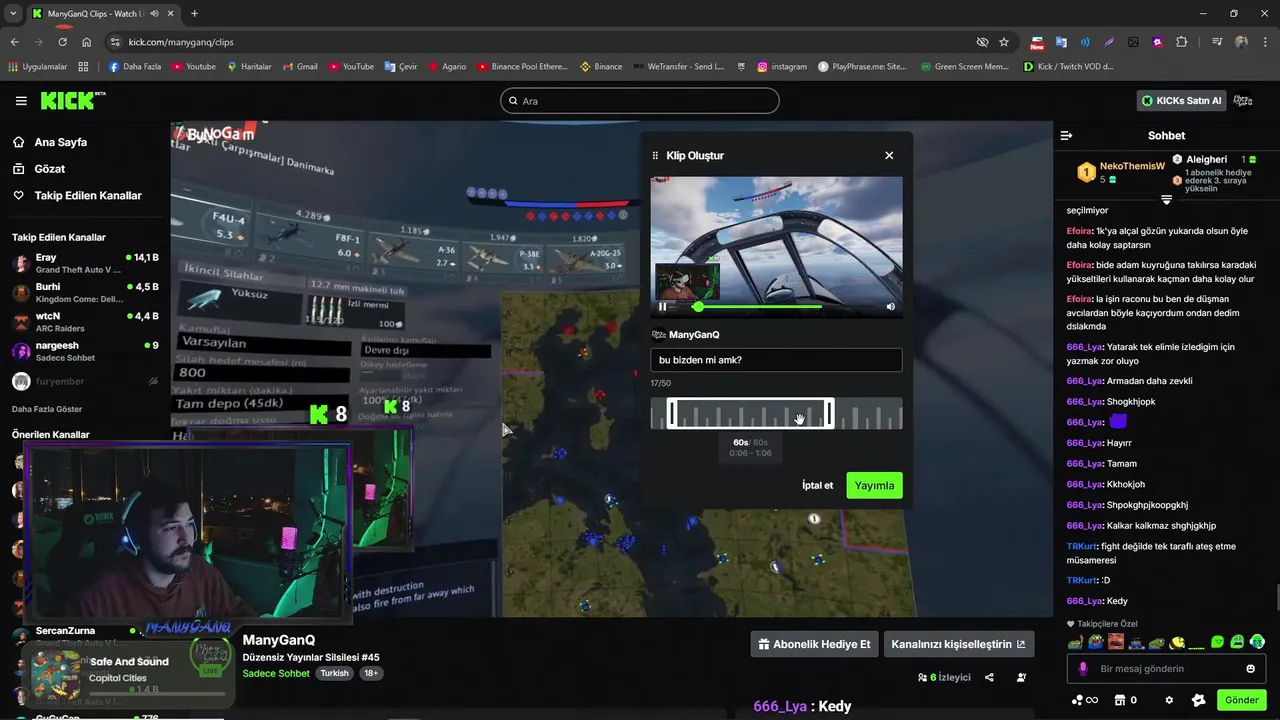Open a new browser tab
The width and height of the screenshot is (1280, 720).
click(194, 13)
